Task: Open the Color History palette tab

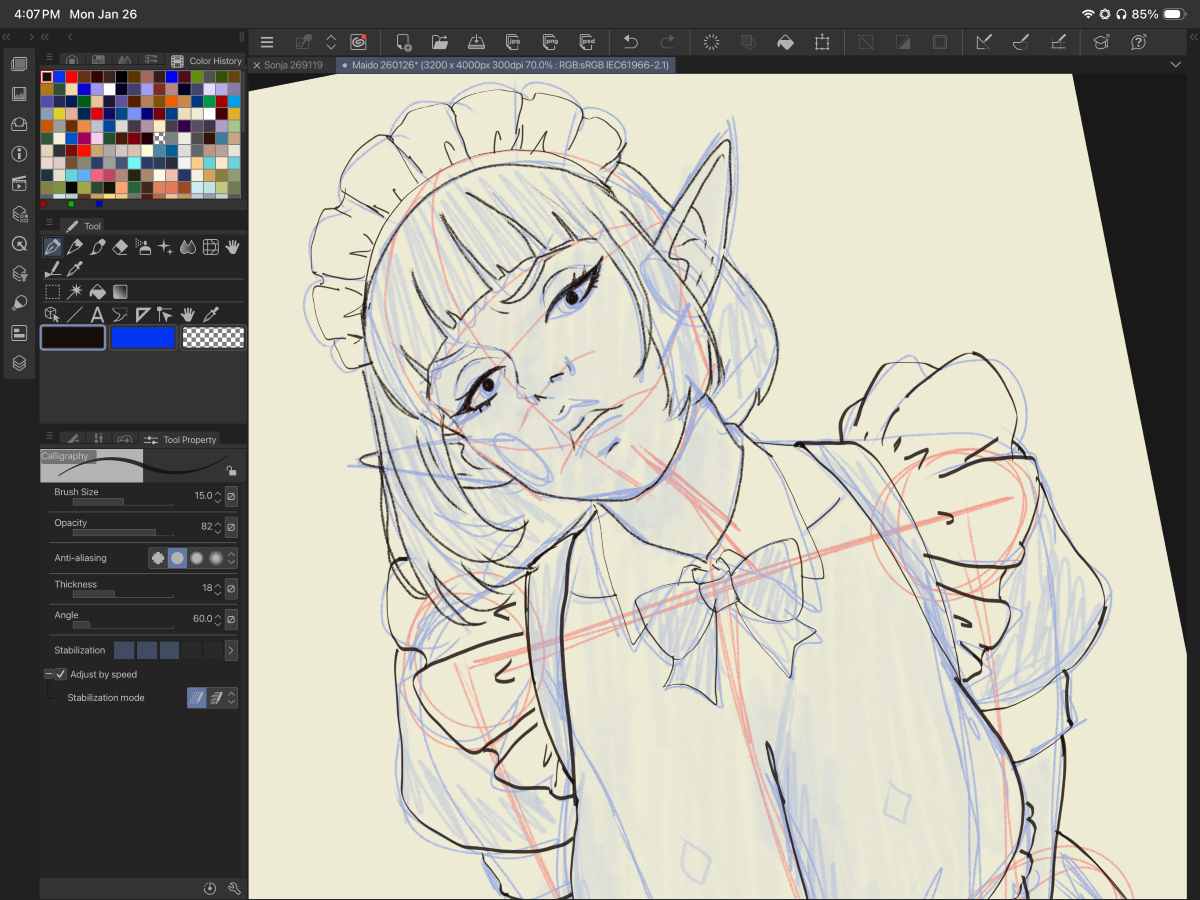Action: point(206,61)
